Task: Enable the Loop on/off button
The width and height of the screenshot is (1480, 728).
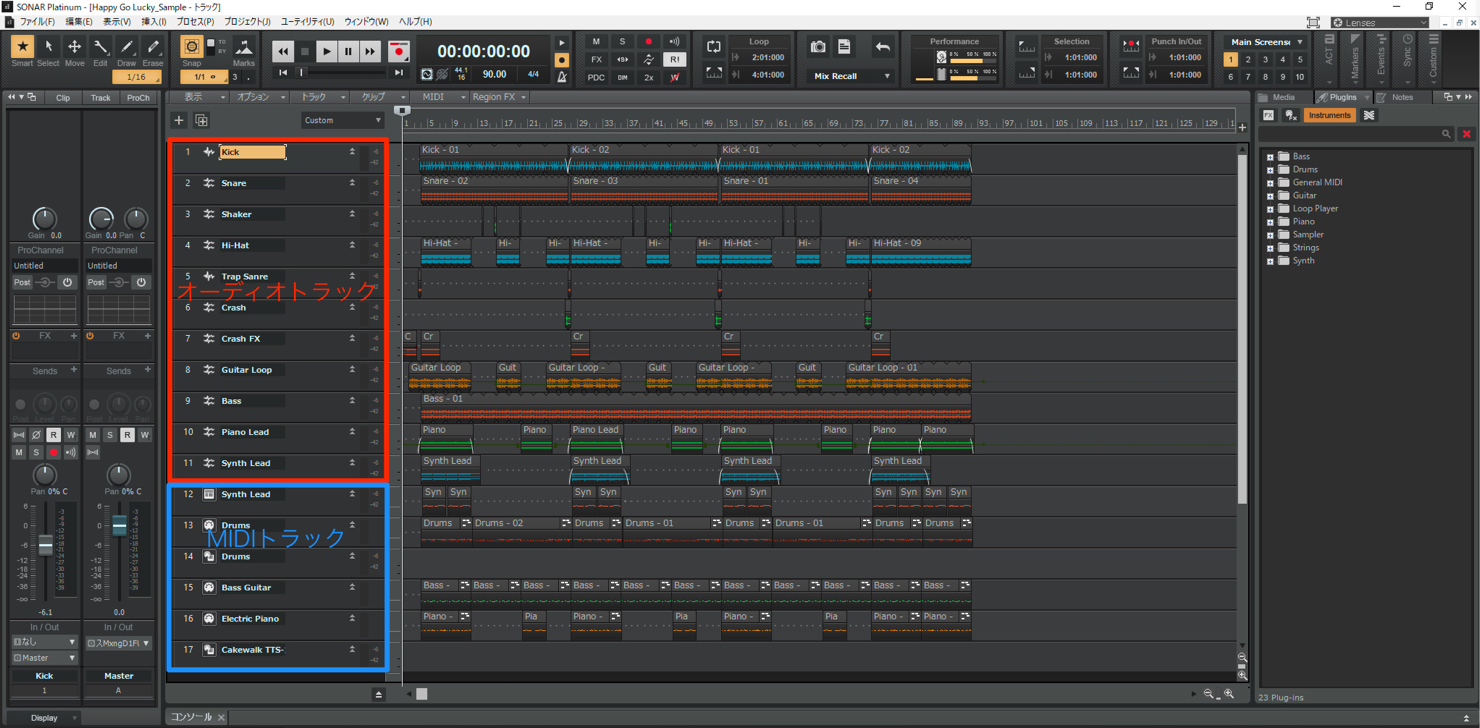Action: pyautogui.click(x=714, y=47)
